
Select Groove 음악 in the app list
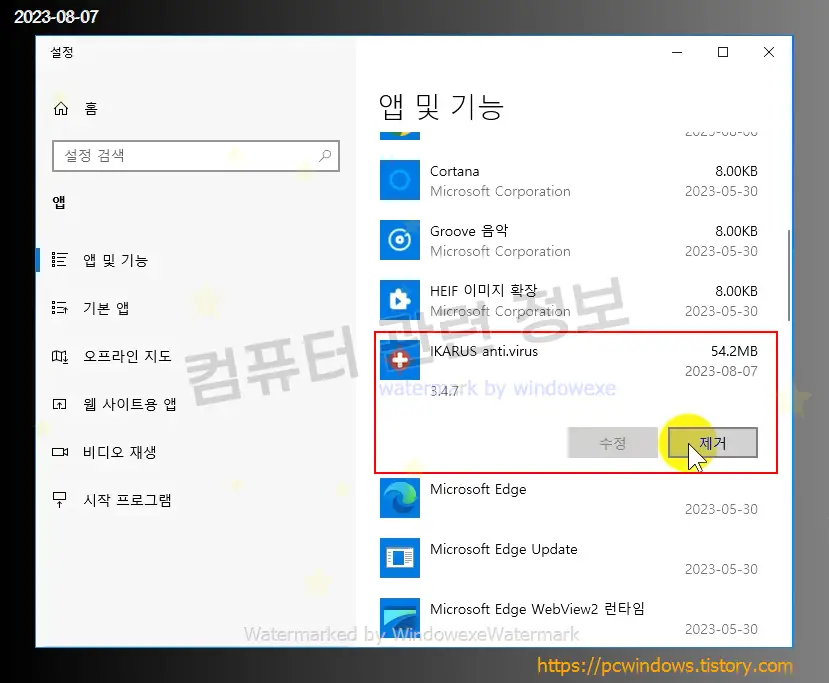tap(568, 241)
